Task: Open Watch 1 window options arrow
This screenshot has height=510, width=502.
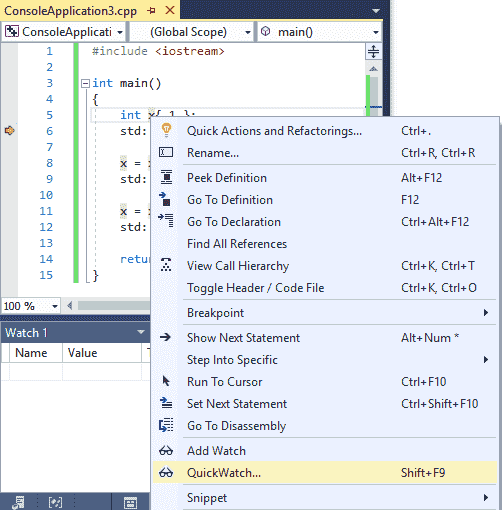Action: pos(141,332)
